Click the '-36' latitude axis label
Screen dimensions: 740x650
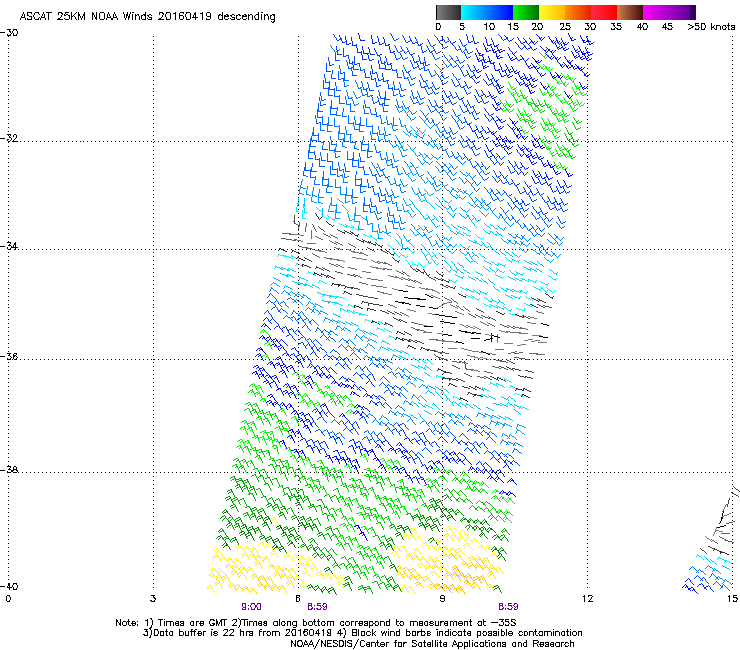9,356
